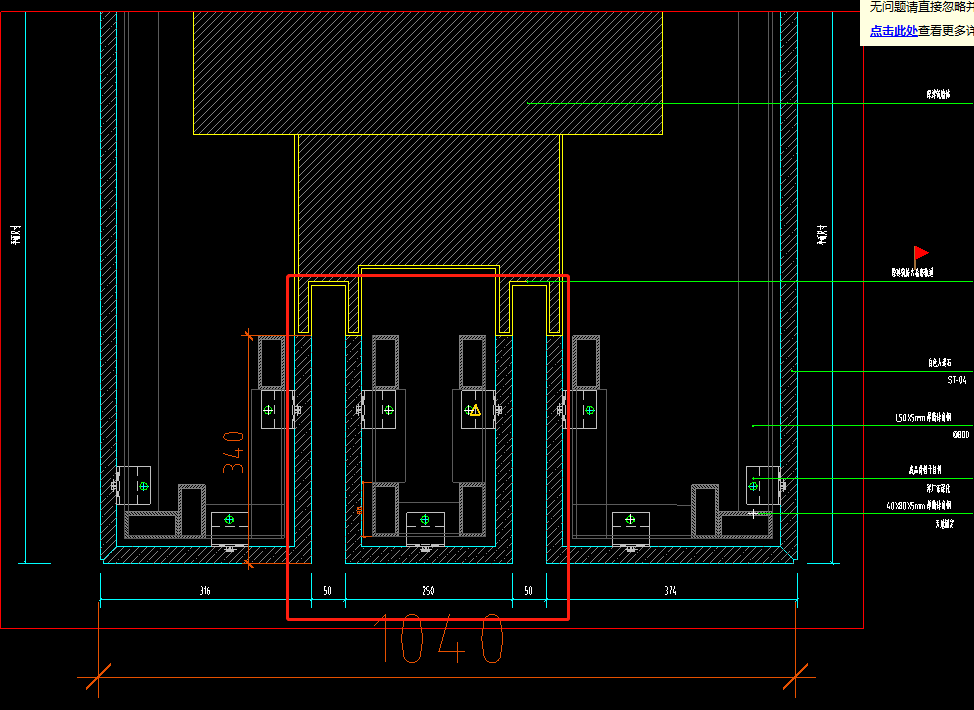Click the bottom-right red dimension tick mark

coord(796,678)
